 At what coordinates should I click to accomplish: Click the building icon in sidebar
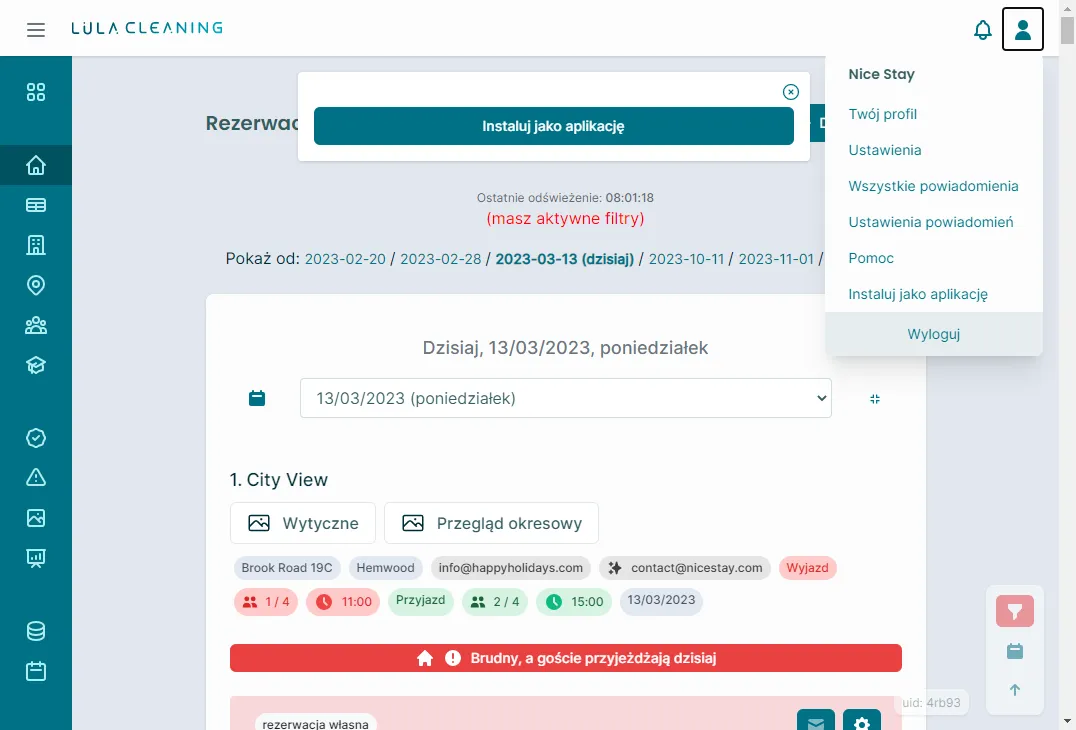(x=36, y=245)
